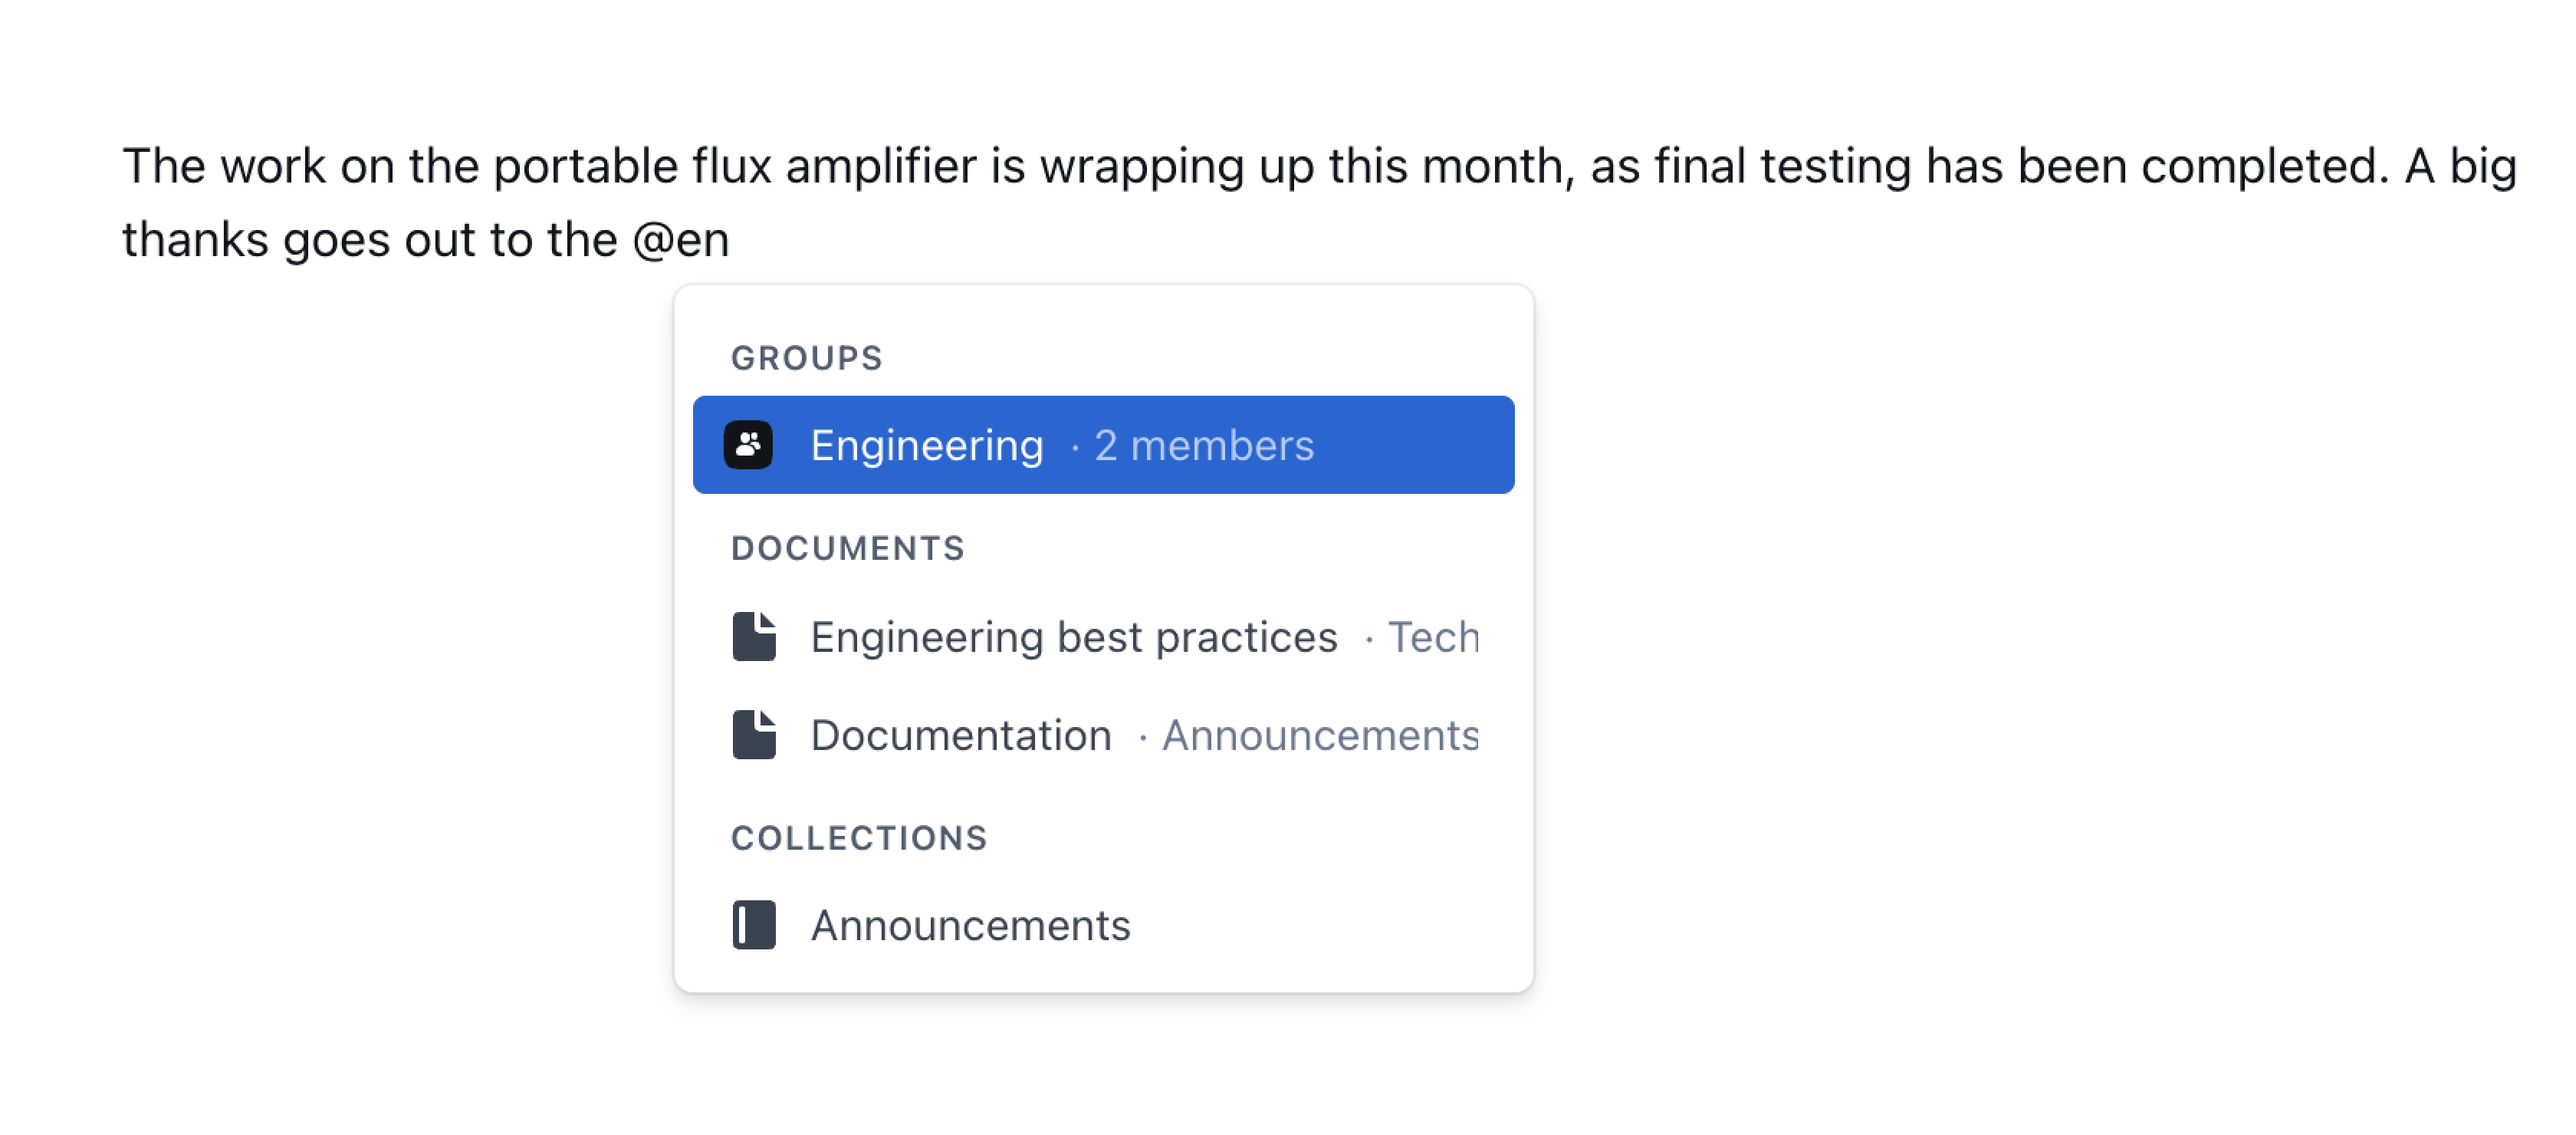Click the GROUPS section header

(807, 357)
